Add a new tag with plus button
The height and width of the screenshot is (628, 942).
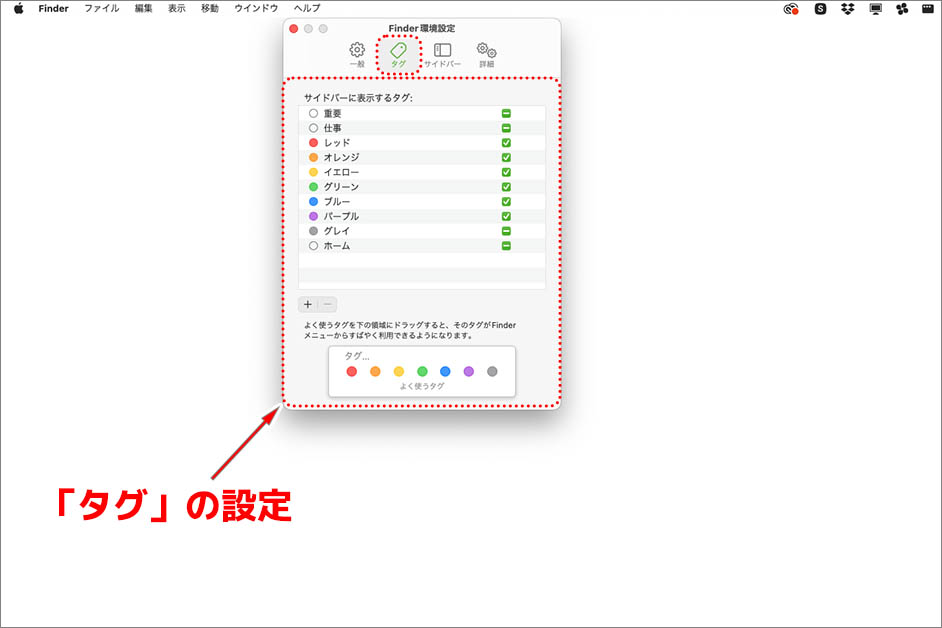(x=308, y=304)
